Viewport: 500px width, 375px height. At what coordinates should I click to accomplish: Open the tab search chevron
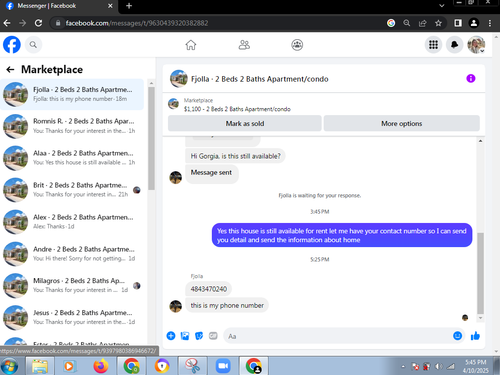point(441,6)
